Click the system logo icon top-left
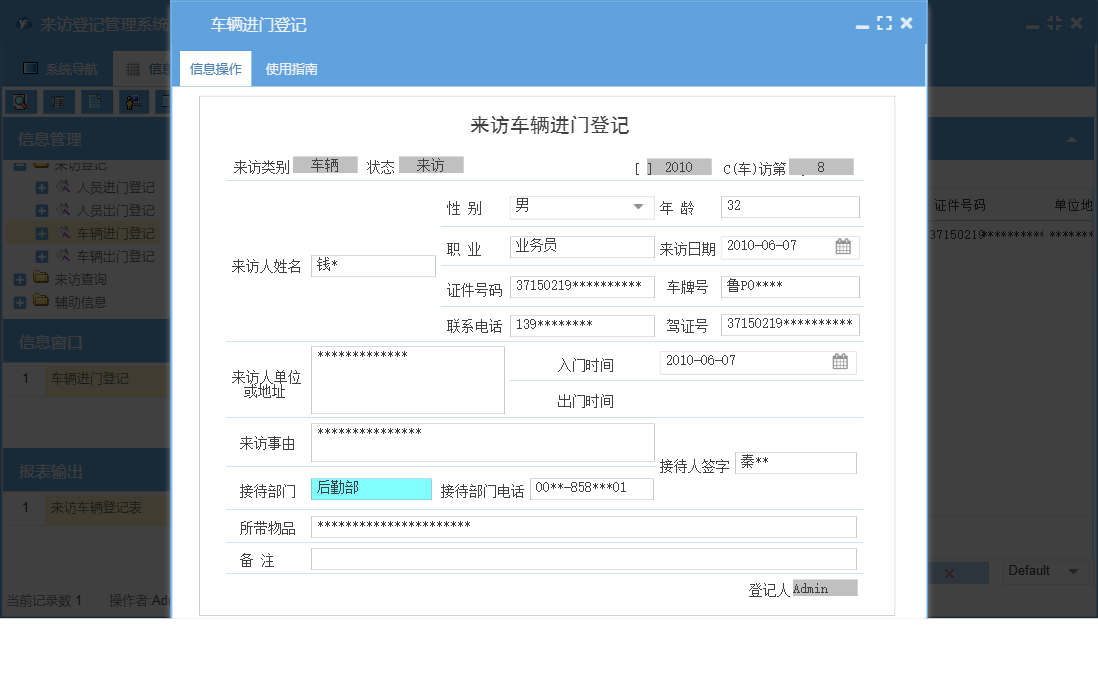This screenshot has width=1098, height=675. coord(24,22)
